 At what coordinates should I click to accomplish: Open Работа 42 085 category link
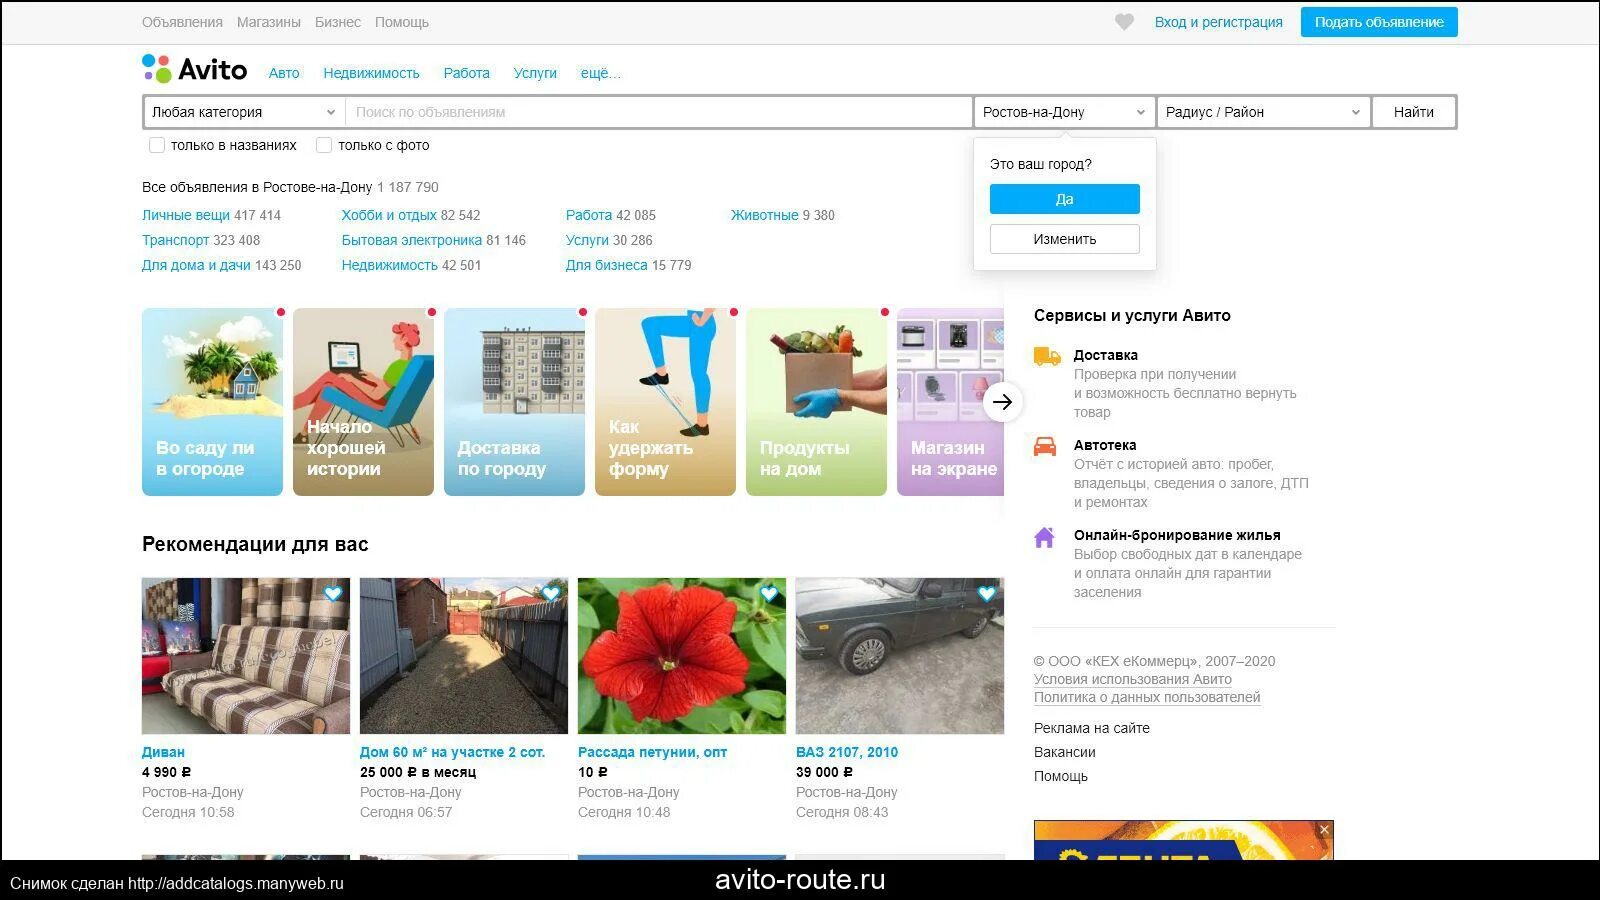(589, 215)
